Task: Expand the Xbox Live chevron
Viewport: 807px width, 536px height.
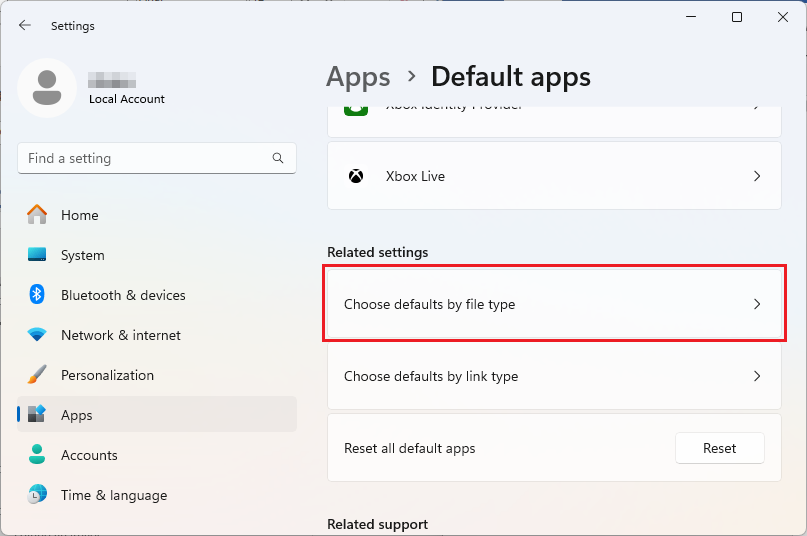Action: pos(757,176)
